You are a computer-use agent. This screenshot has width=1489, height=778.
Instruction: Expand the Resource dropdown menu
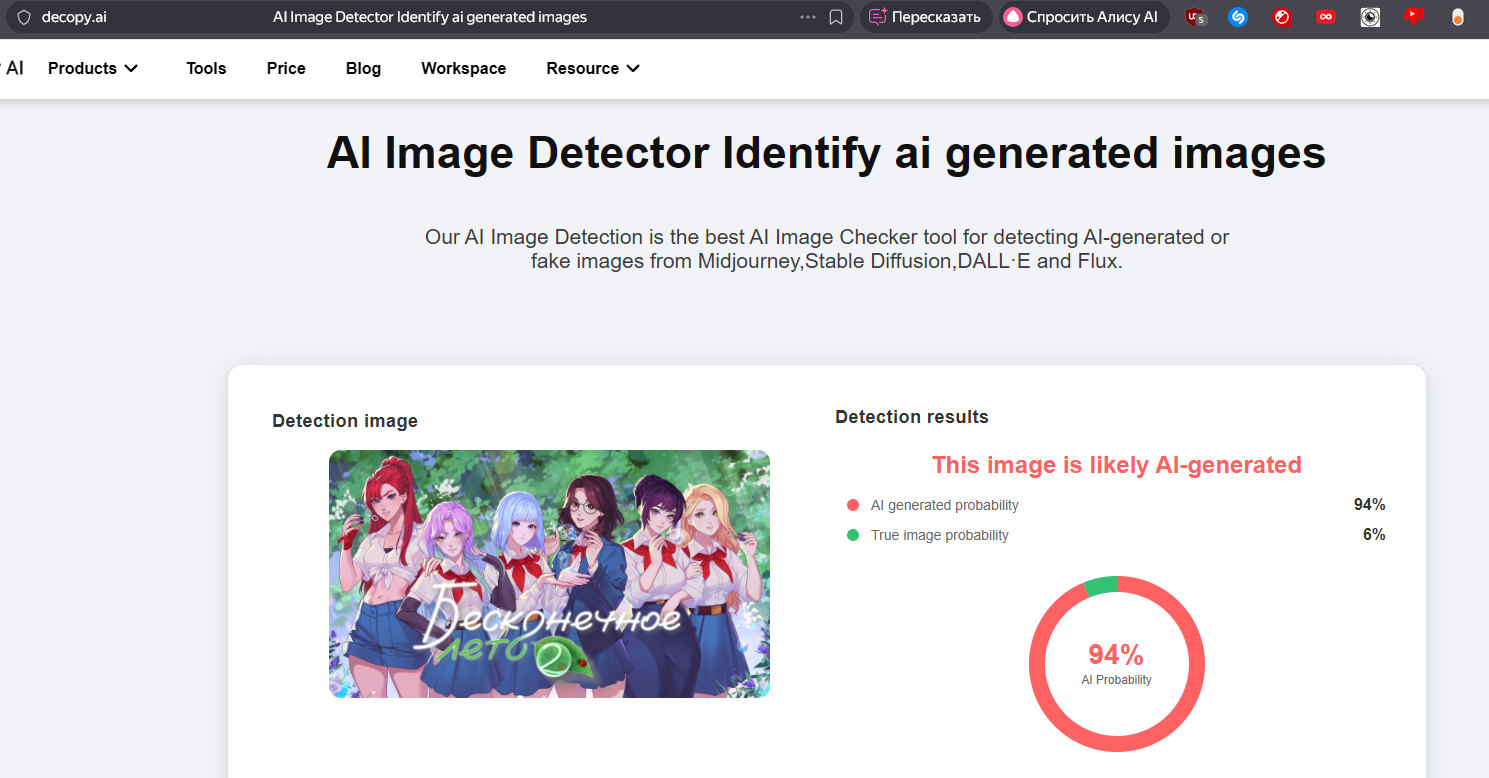coord(593,68)
